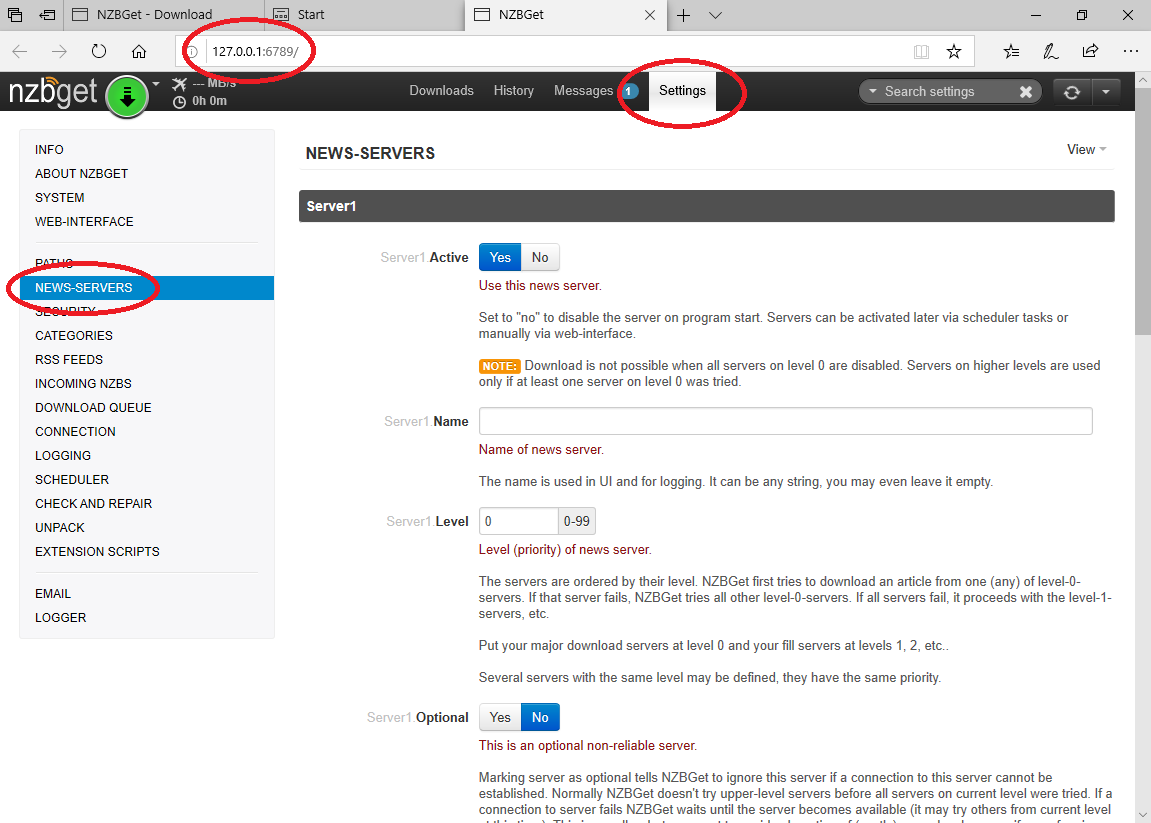Image resolution: width=1151 pixels, height=823 pixels.
Task: Open SCHEDULER settings section
Action: (72, 479)
